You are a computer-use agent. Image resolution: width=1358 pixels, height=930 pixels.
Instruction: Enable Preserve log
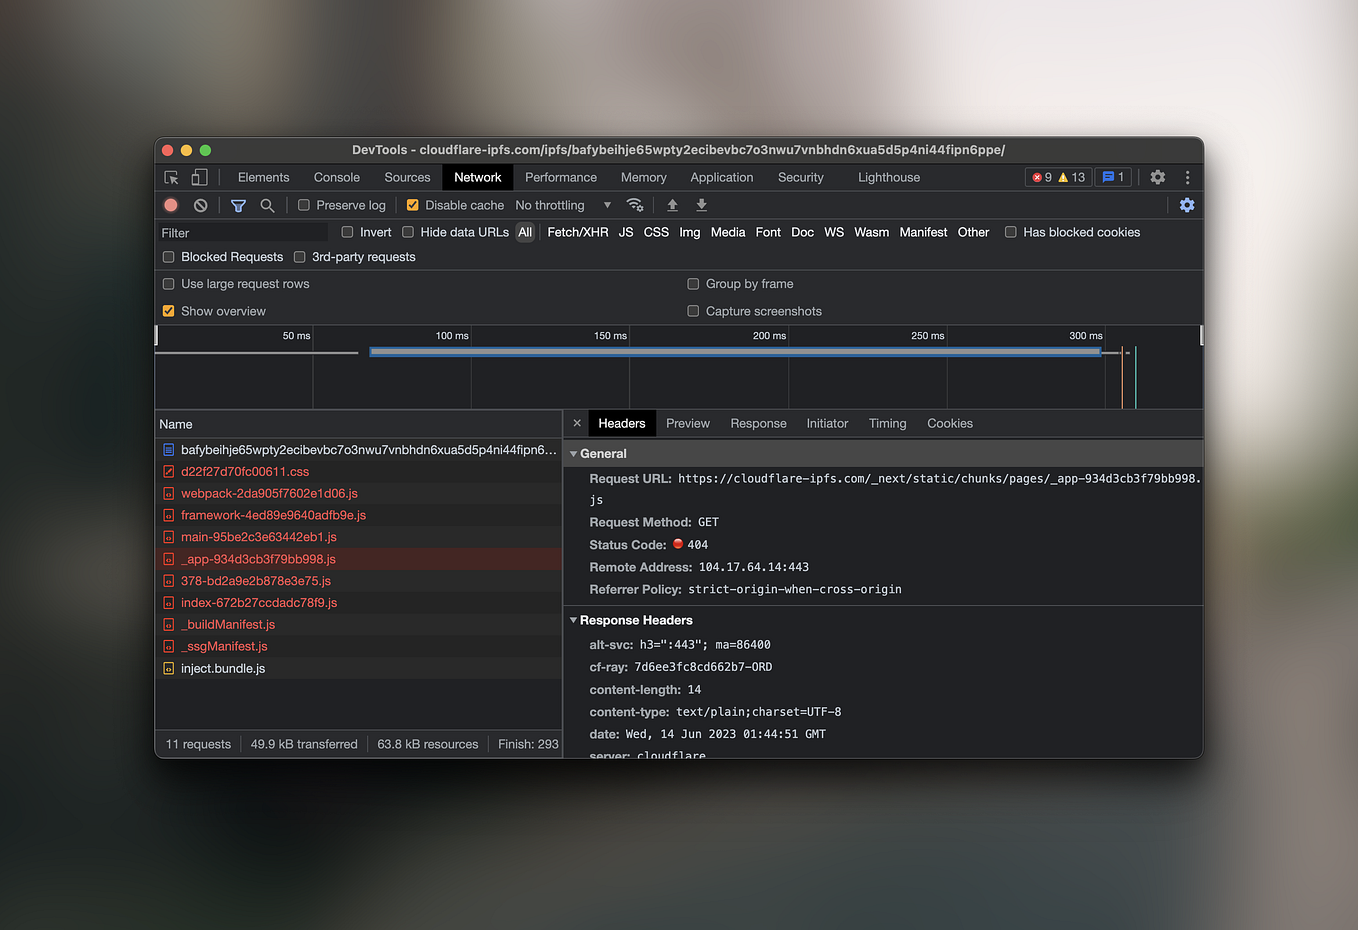coord(302,205)
